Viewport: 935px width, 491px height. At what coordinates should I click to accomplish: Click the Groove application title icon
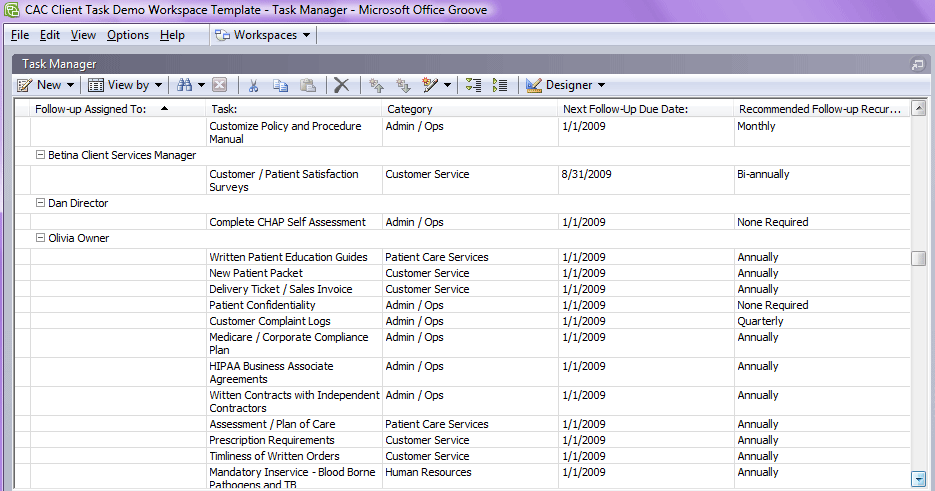11,10
